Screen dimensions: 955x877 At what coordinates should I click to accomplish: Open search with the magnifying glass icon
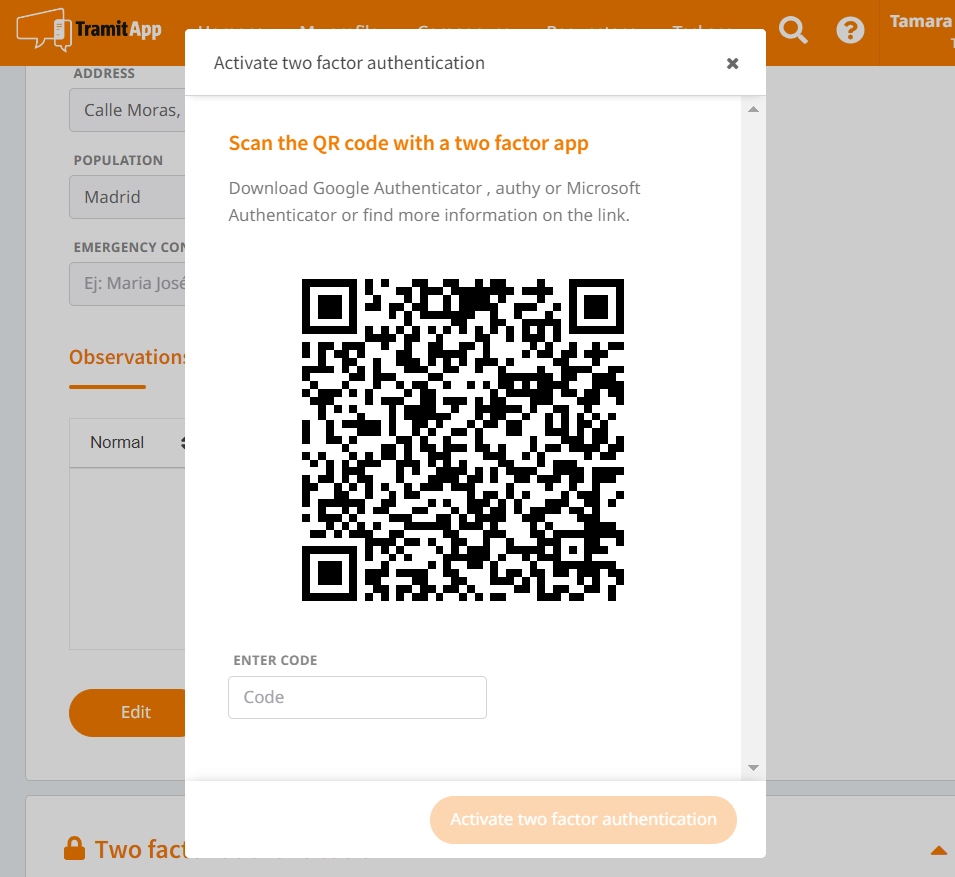point(793,31)
